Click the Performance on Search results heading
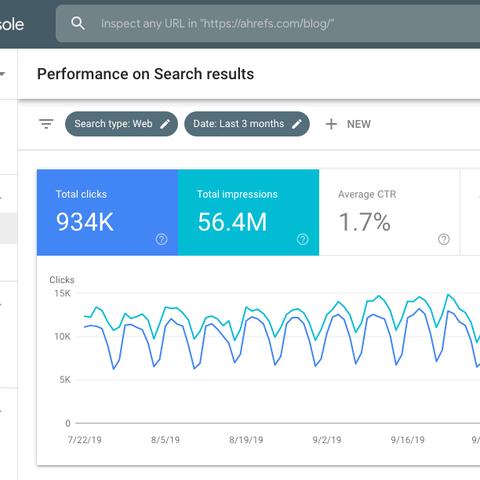Viewport: 480px width, 480px height. click(145, 74)
